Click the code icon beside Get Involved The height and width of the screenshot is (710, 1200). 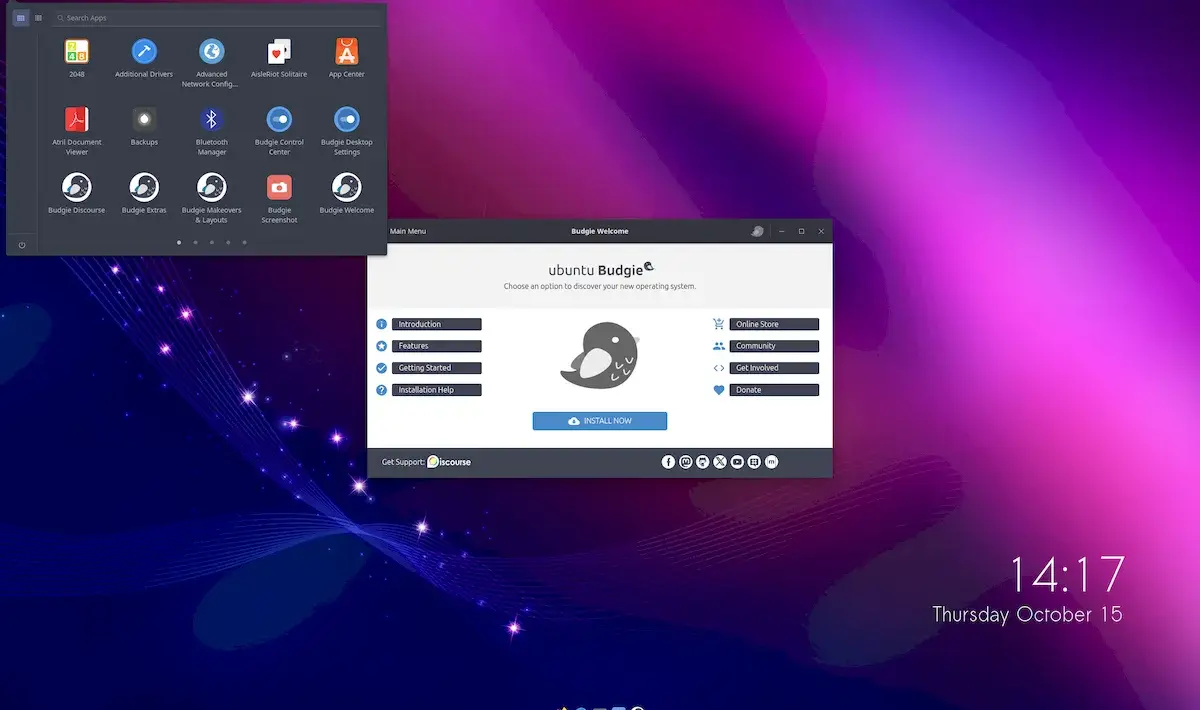719,368
